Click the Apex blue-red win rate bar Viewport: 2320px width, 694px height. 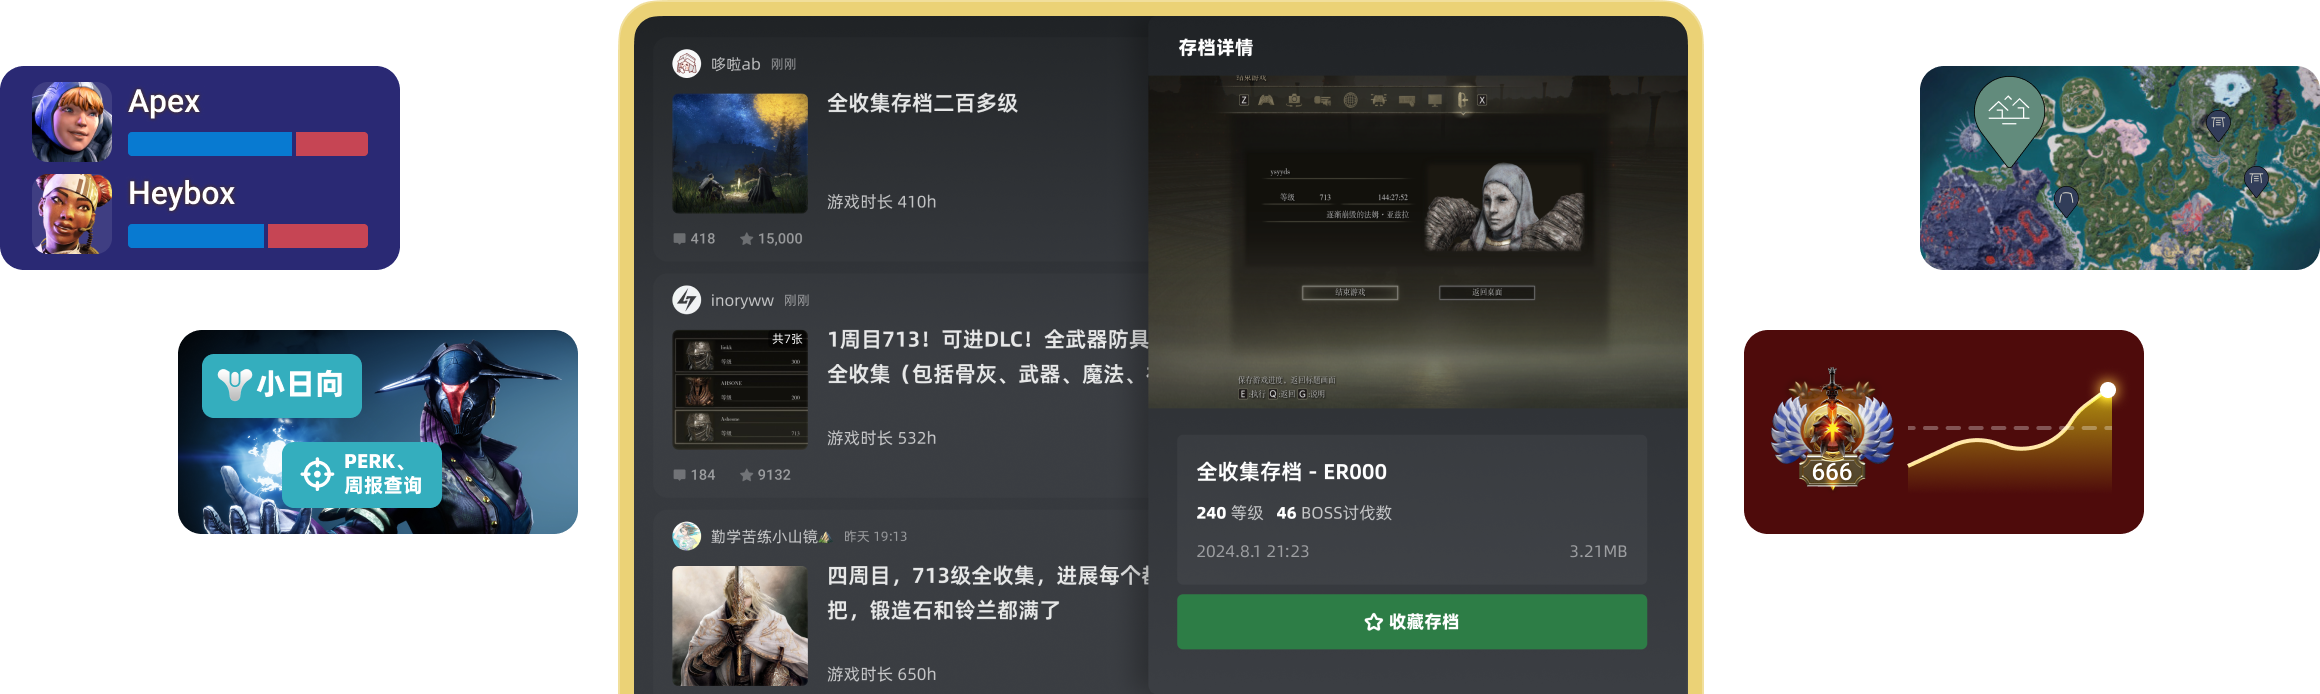(248, 144)
